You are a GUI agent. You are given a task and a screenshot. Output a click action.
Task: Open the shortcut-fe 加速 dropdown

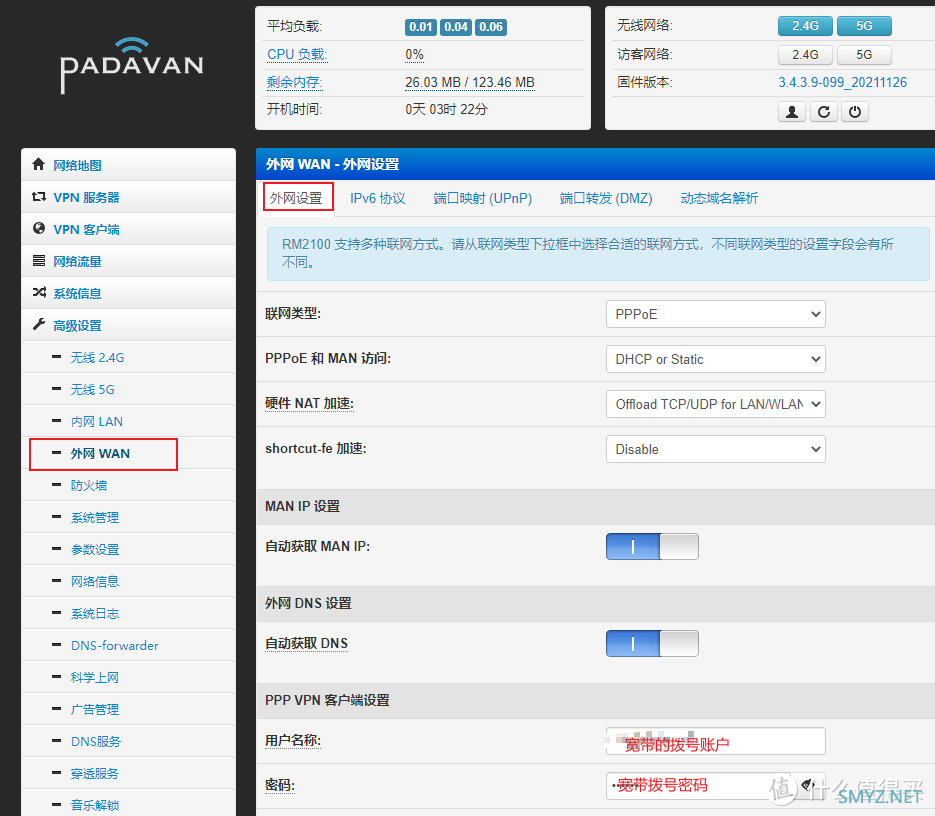click(x=716, y=449)
